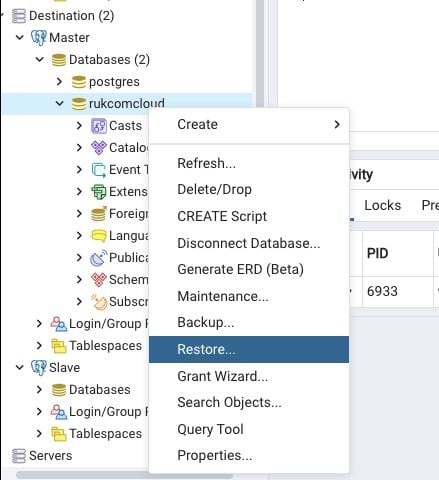This screenshot has width=439, height=480.
Task: Click the Destination server group icon
Action: pos(19,16)
